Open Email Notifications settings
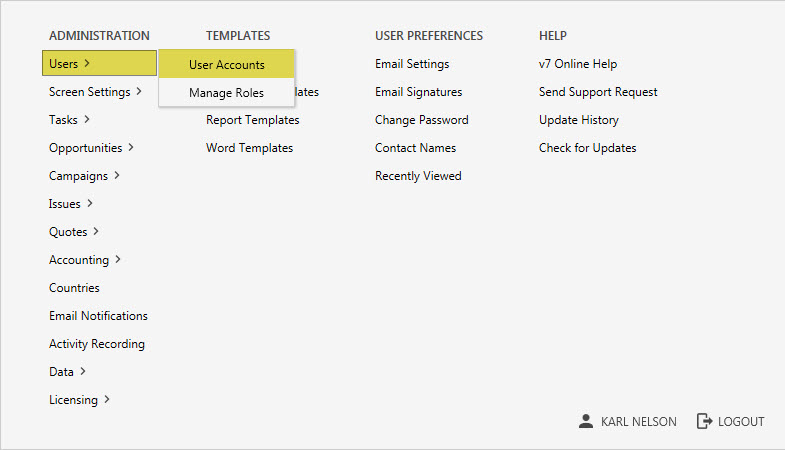The width and height of the screenshot is (785, 450). [x=98, y=316]
